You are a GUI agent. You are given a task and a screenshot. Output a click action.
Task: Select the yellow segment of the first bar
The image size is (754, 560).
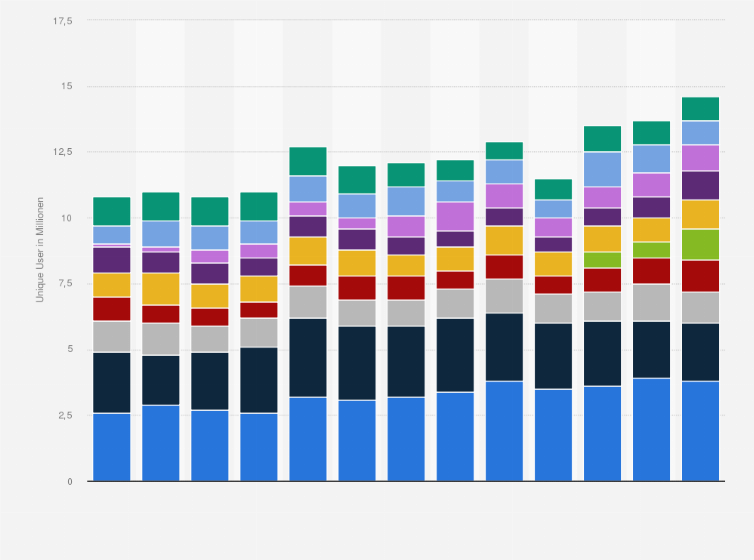point(112,285)
